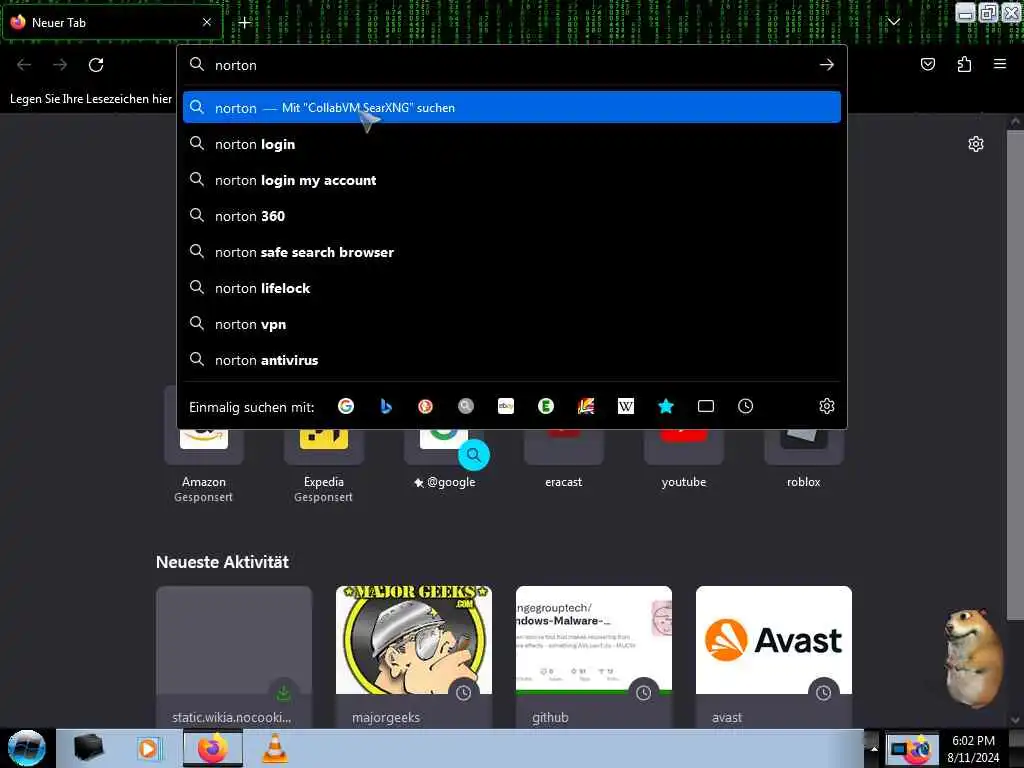Click the go arrow in the address bar
1024x768 pixels.
click(x=826, y=65)
